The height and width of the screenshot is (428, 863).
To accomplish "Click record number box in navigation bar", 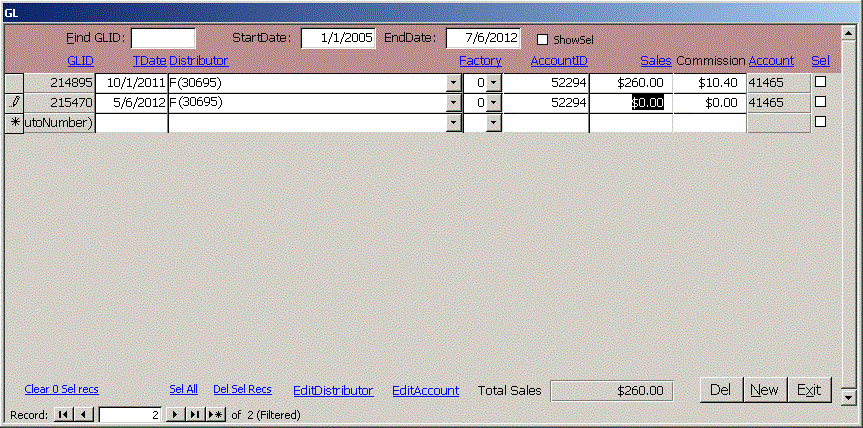I will tap(130, 415).
